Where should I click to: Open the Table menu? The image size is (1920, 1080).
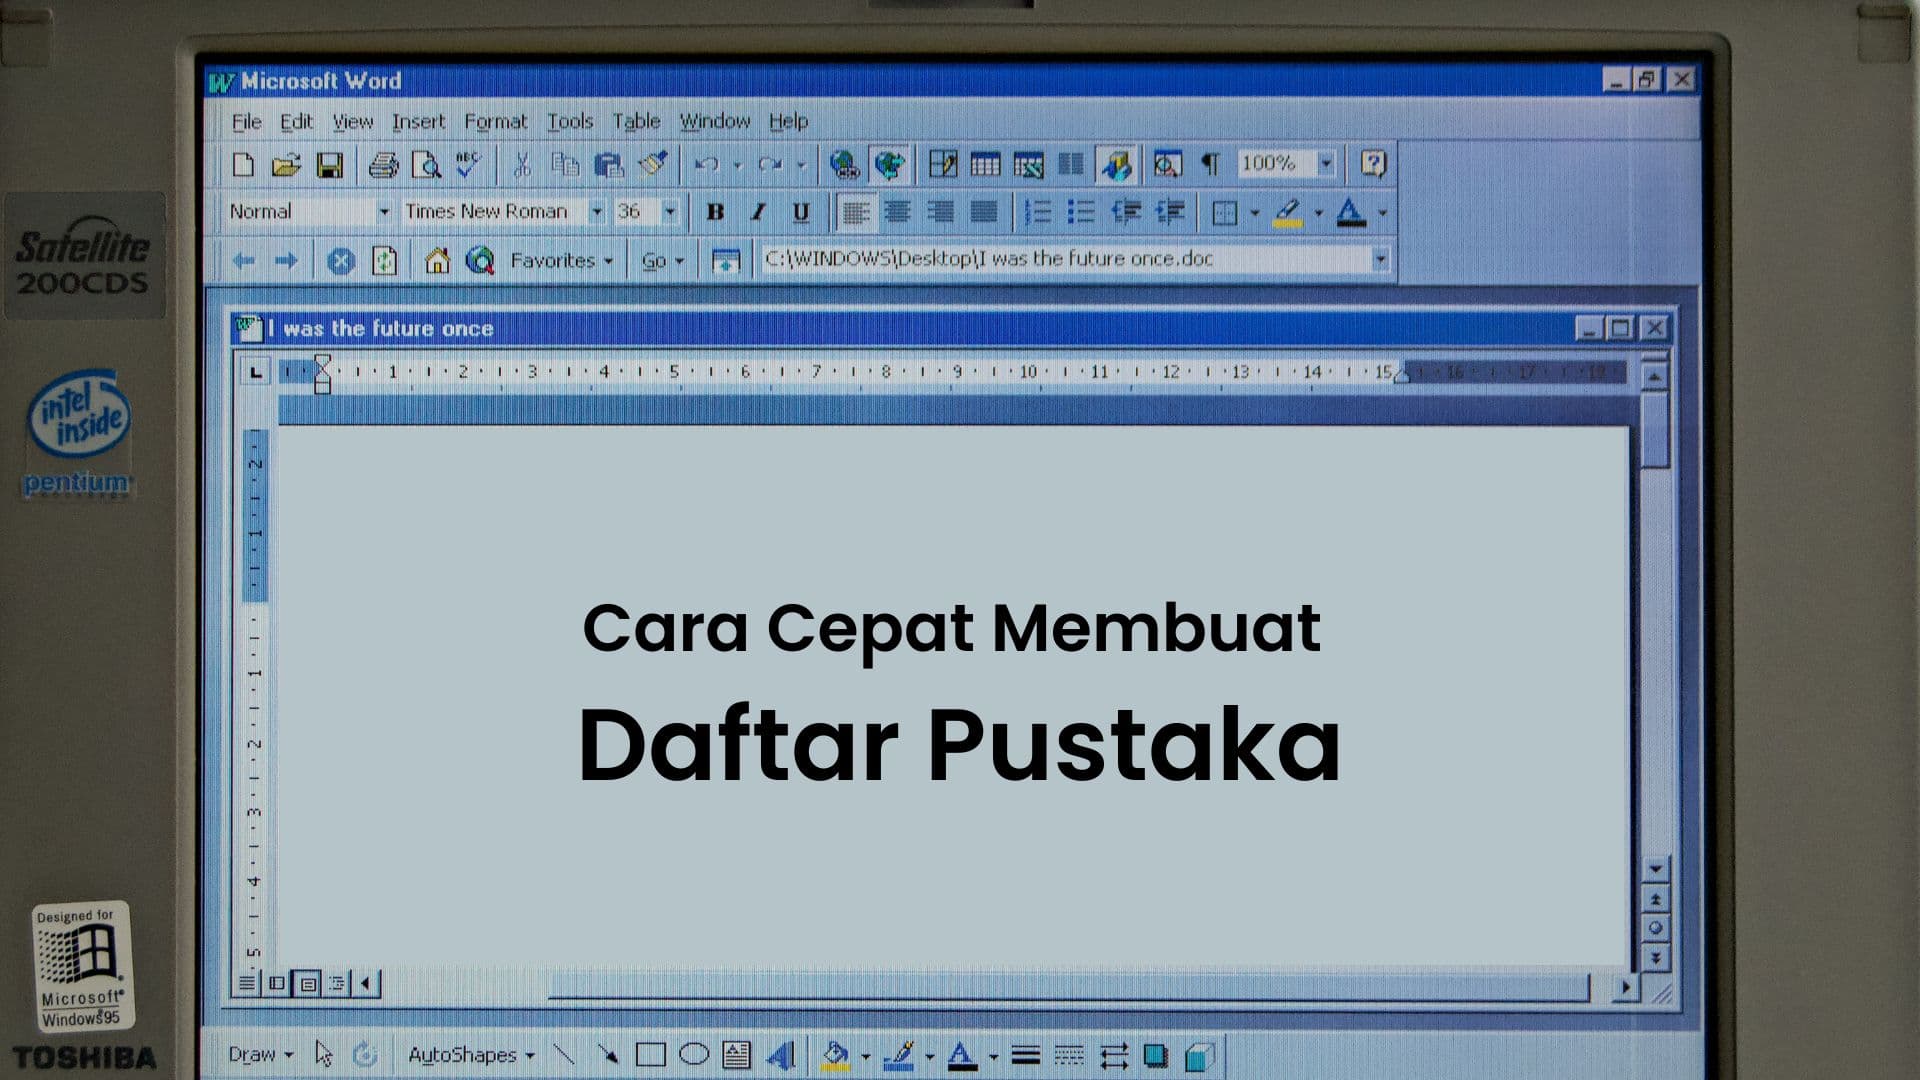[637, 121]
